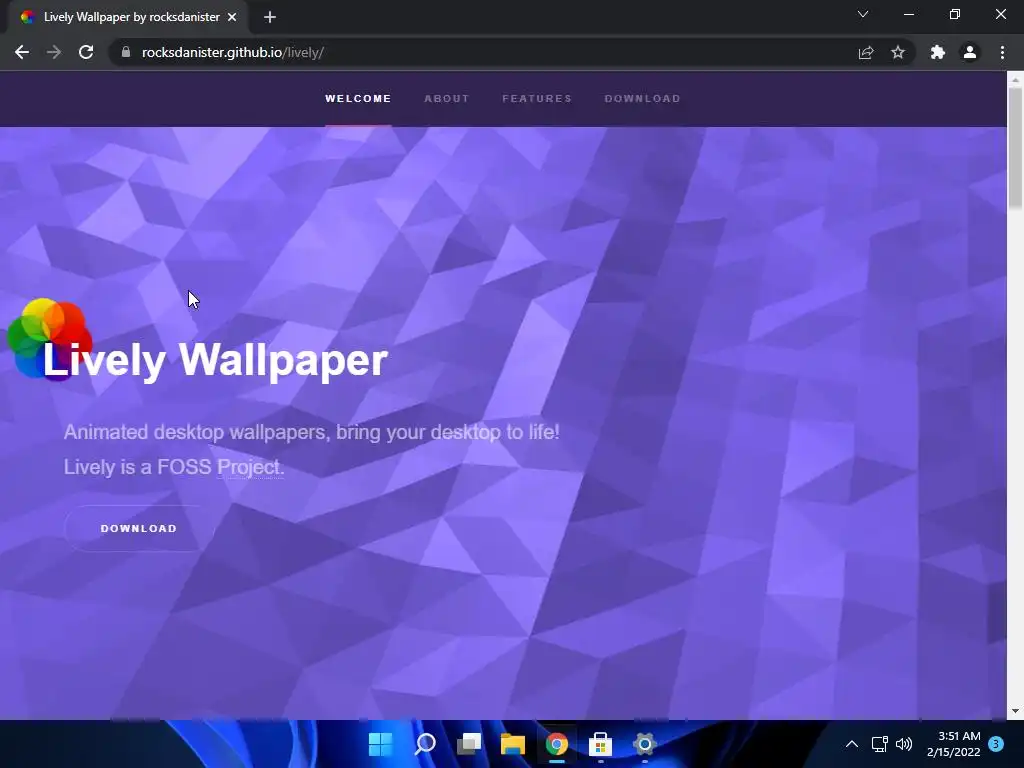
Task: Go back to the previous page
Action: (22, 52)
